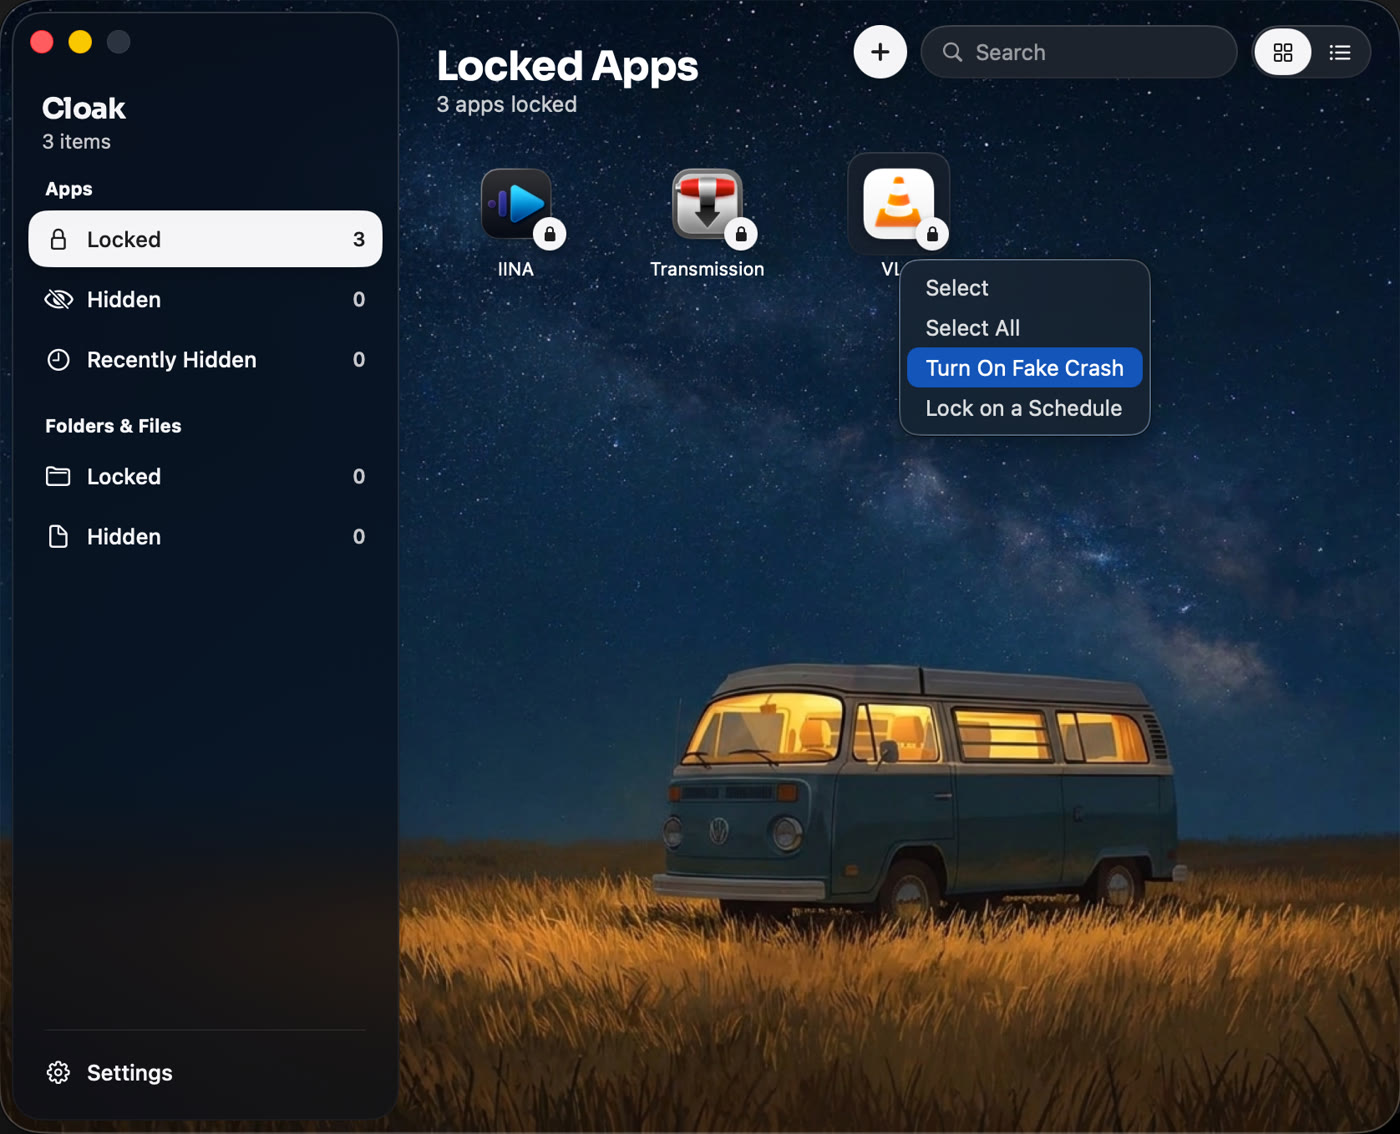Open Recently Hidden in sidebar

205,359
